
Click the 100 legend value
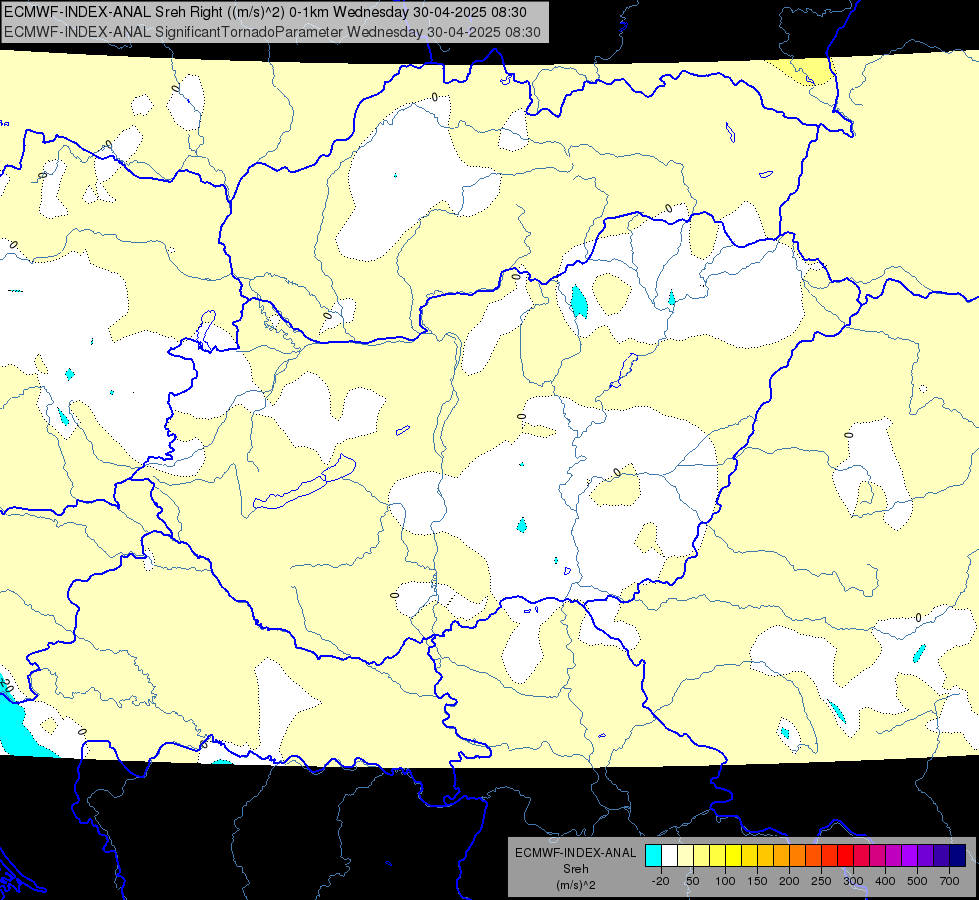point(725,881)
